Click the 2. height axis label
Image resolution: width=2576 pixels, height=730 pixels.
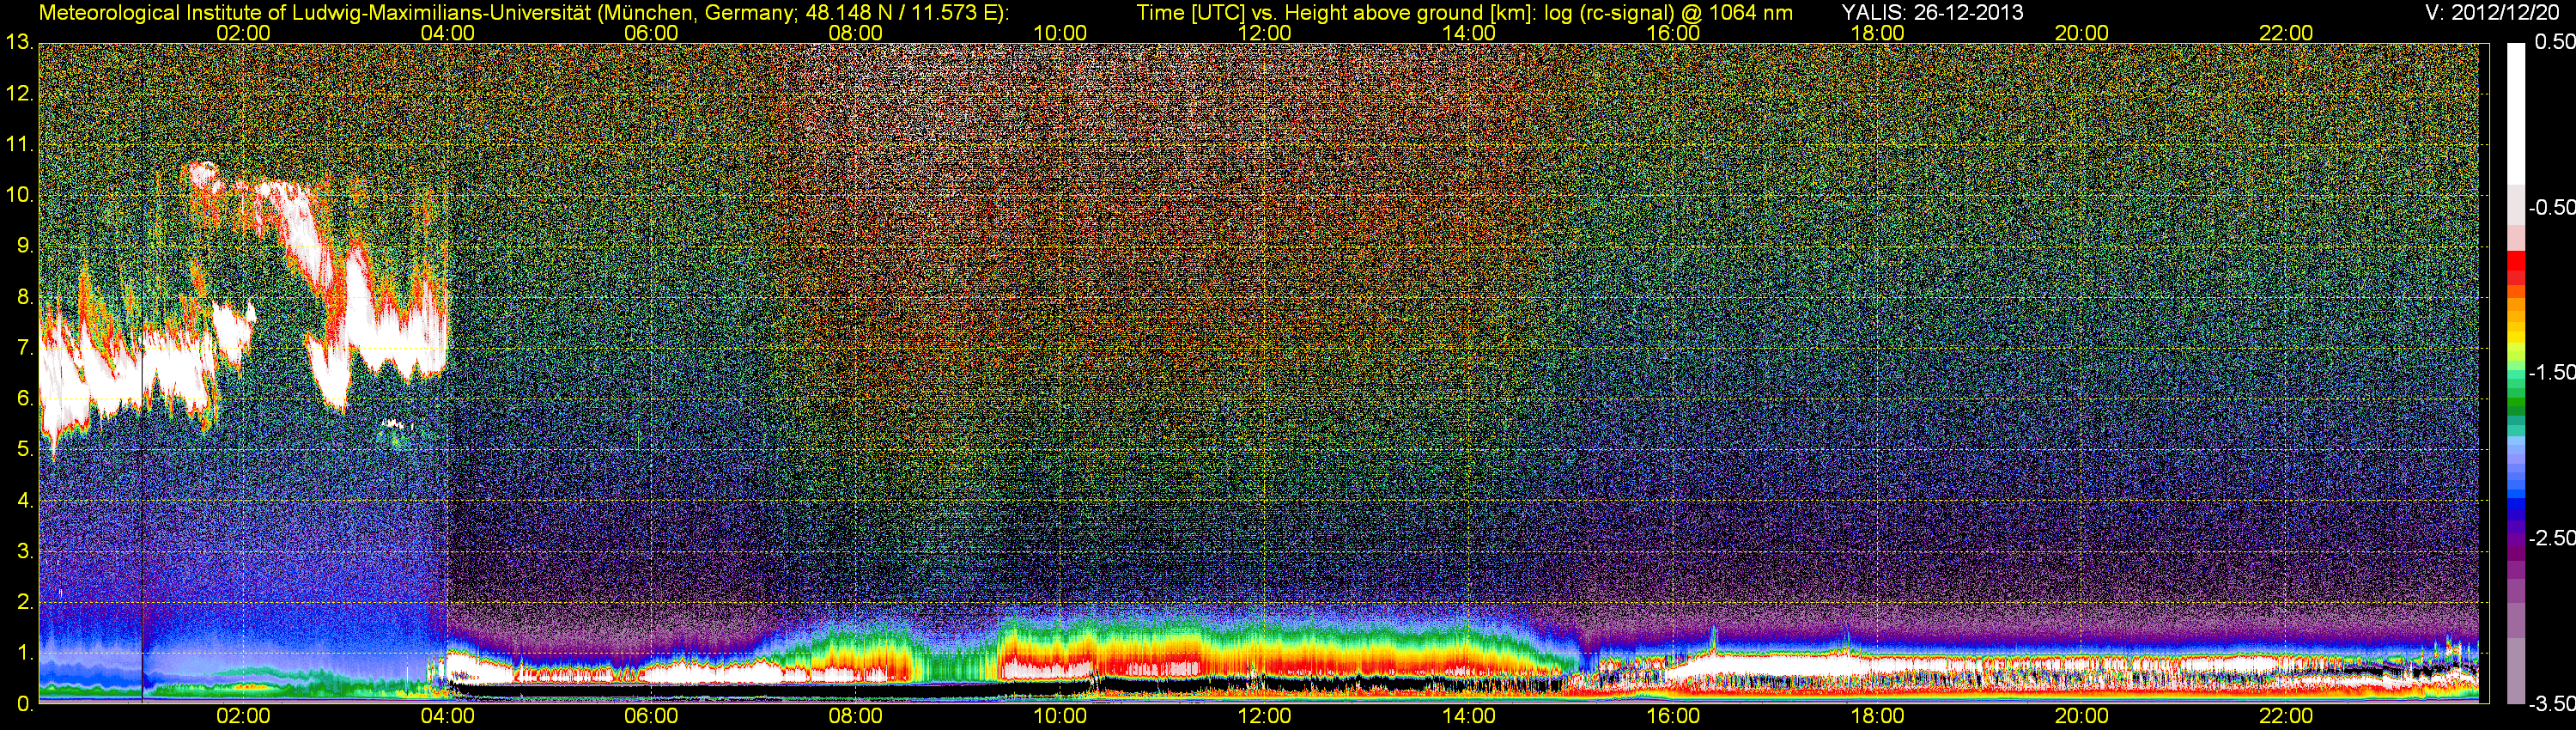coord(25,602)
